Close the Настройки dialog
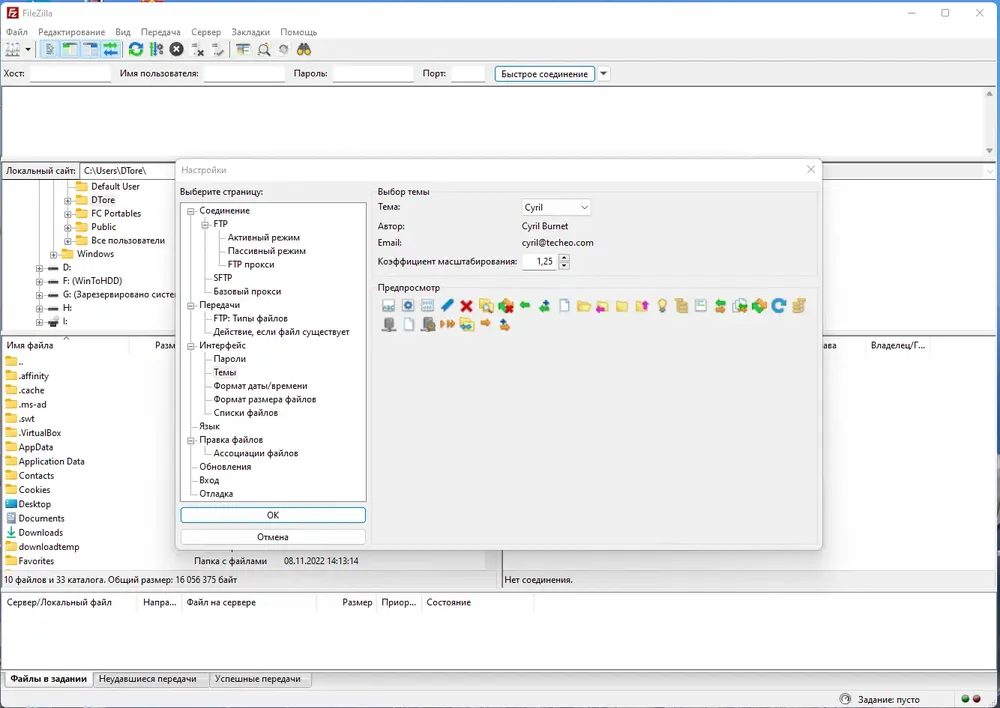The width and height of the screenshot is (1000, 708). (x=811, y=170)
